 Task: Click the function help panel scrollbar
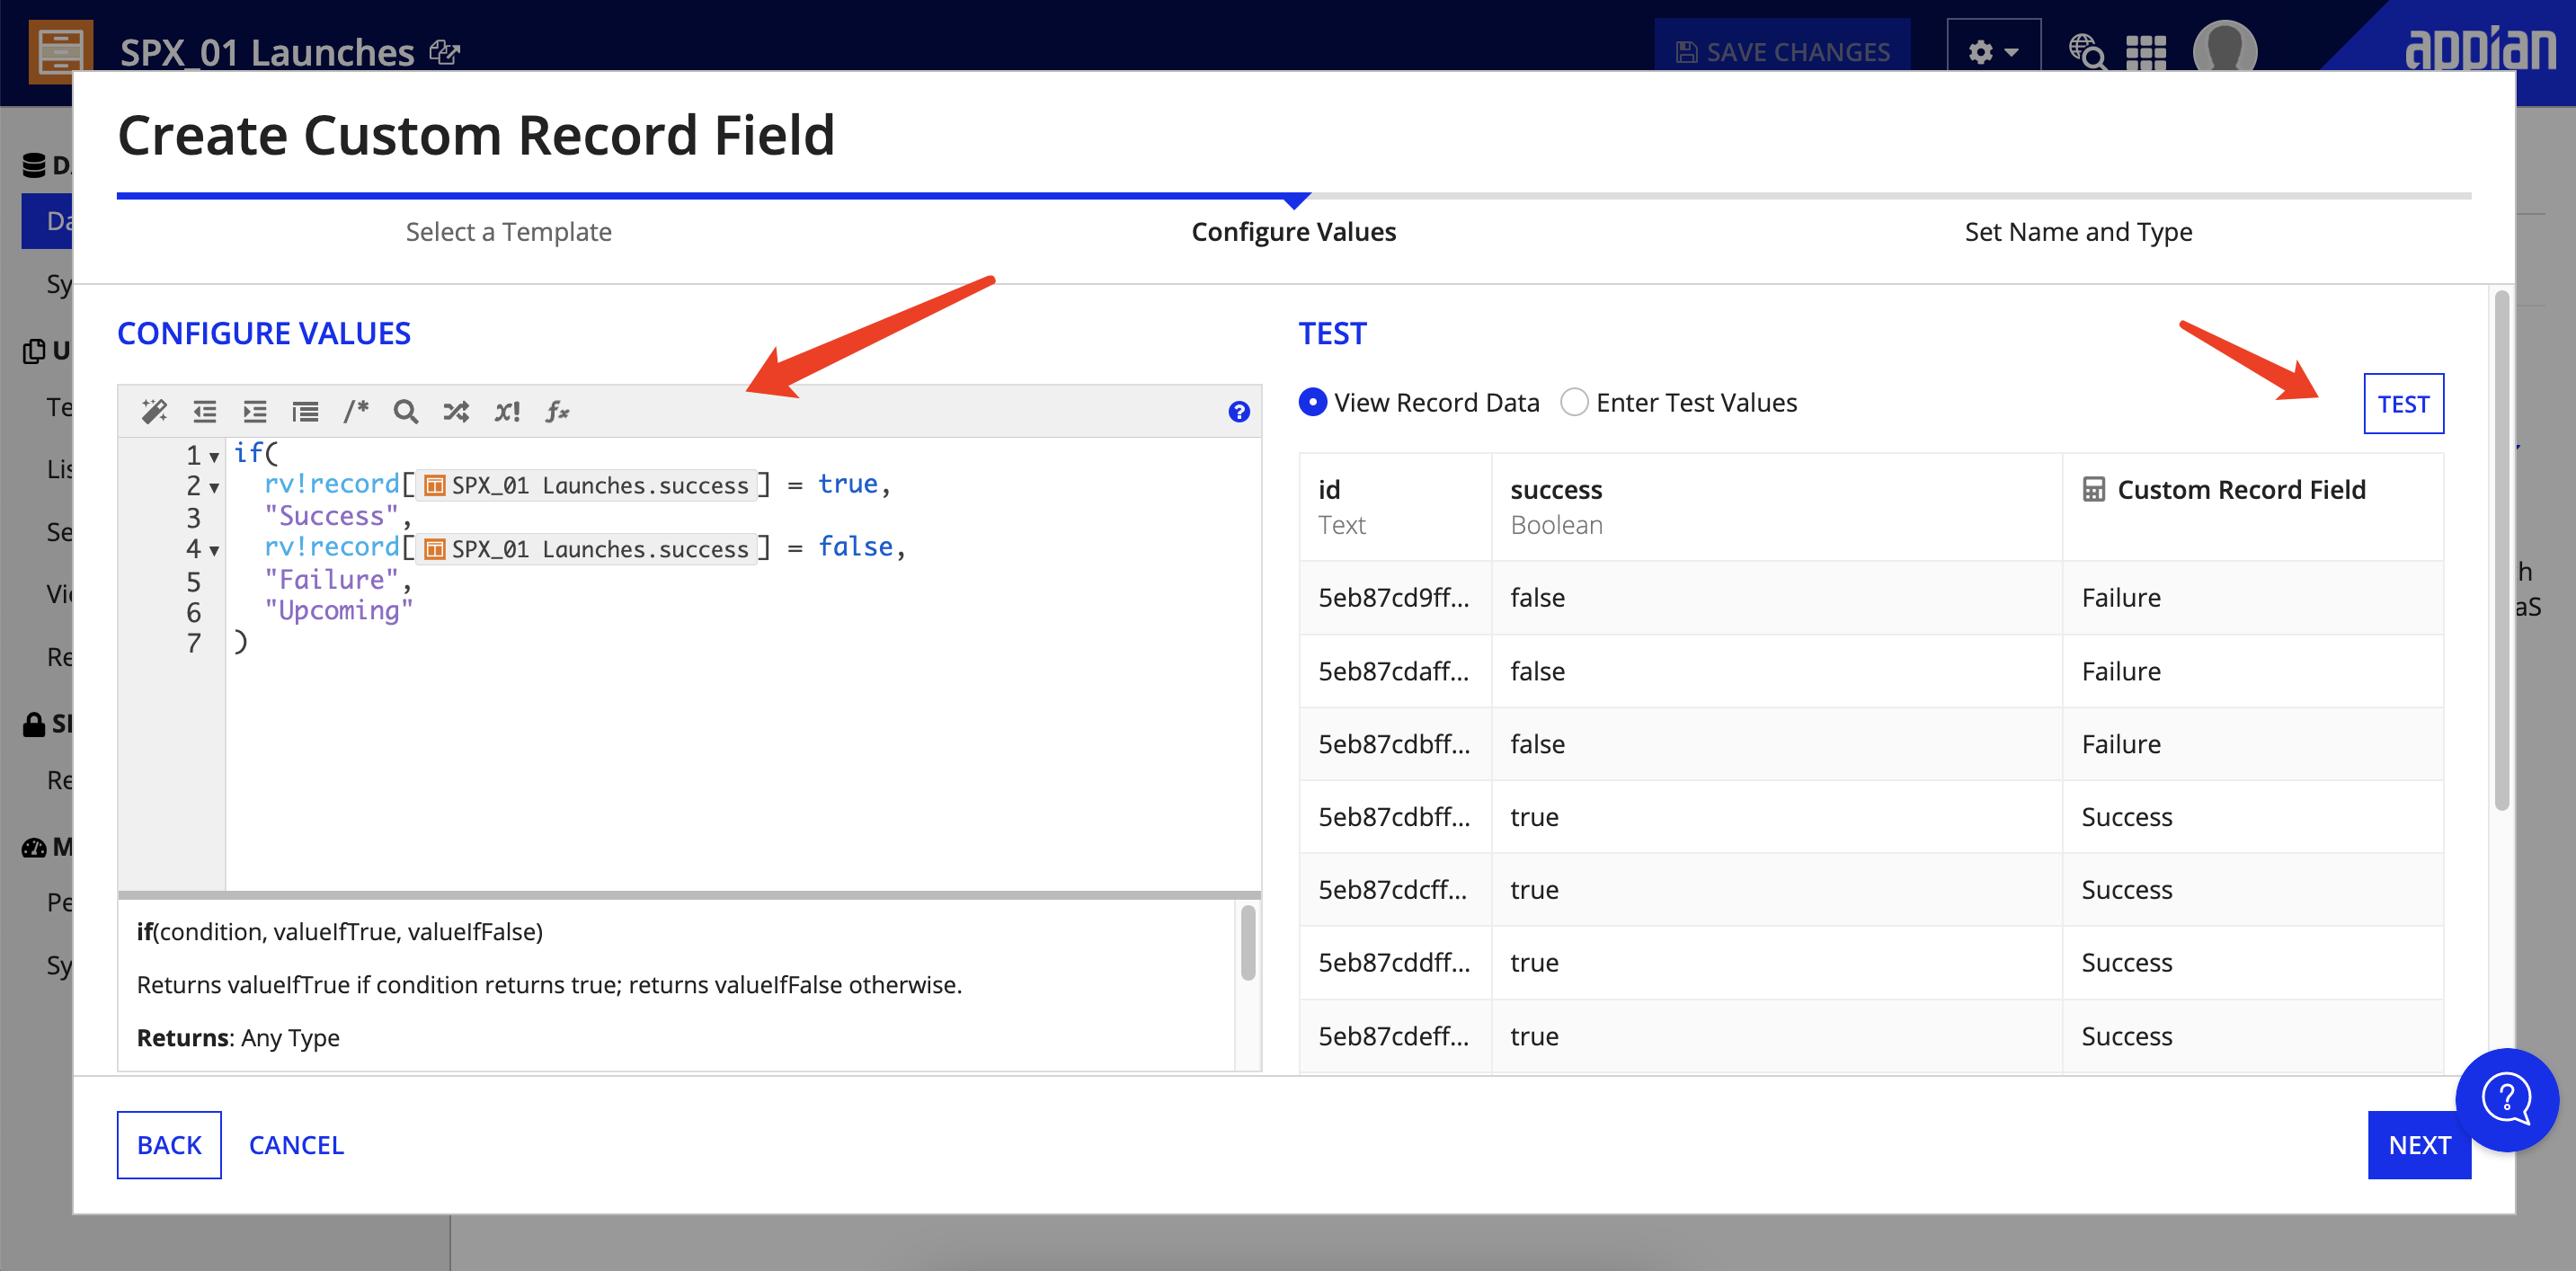(x=1247, y=943)
